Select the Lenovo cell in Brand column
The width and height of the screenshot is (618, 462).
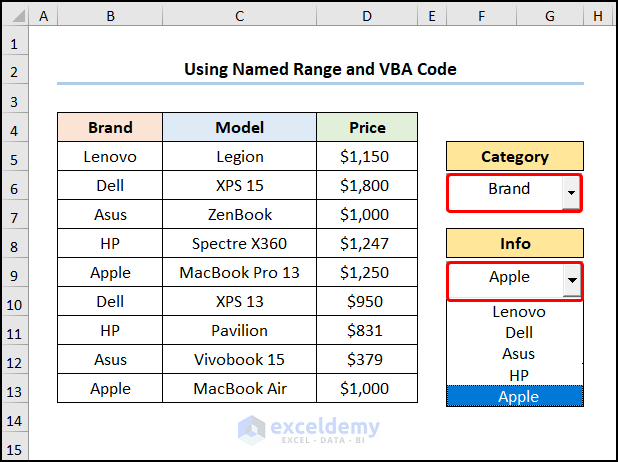click(110, 156)
